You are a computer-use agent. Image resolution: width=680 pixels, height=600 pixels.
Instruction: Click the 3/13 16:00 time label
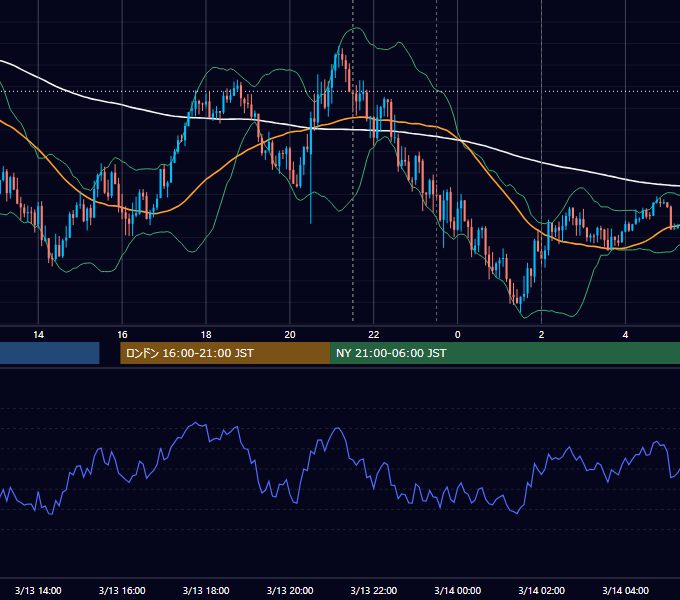[122, 590]
